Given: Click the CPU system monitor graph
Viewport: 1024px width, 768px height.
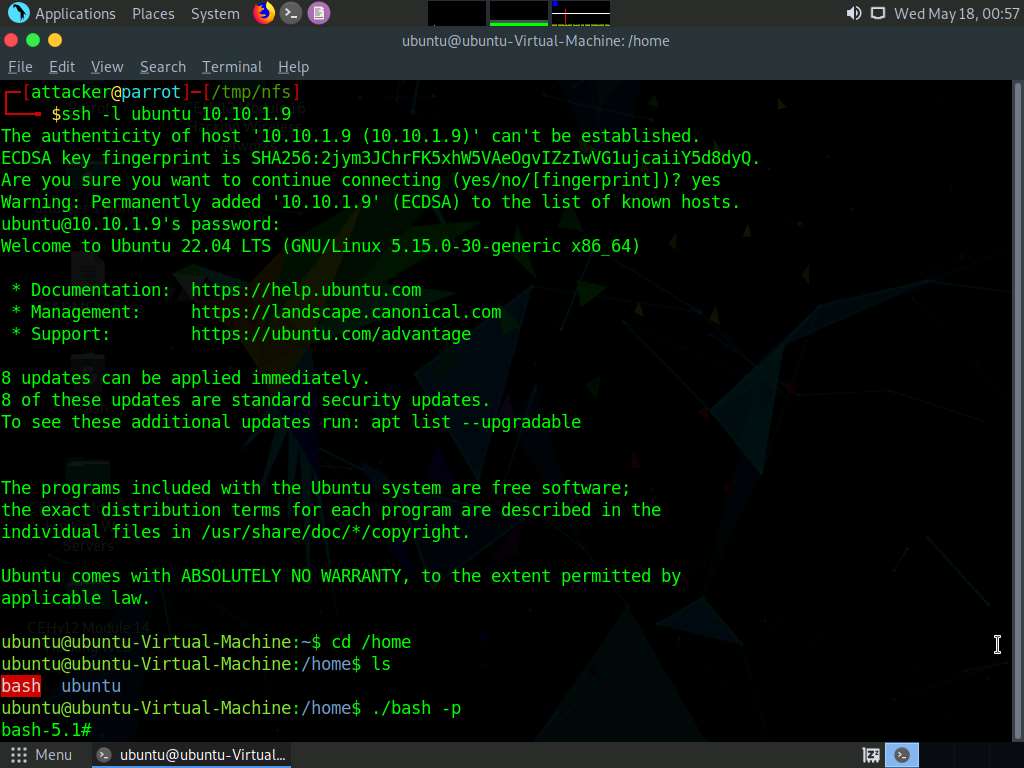Looking at the screenshot, I should [457, 13].
